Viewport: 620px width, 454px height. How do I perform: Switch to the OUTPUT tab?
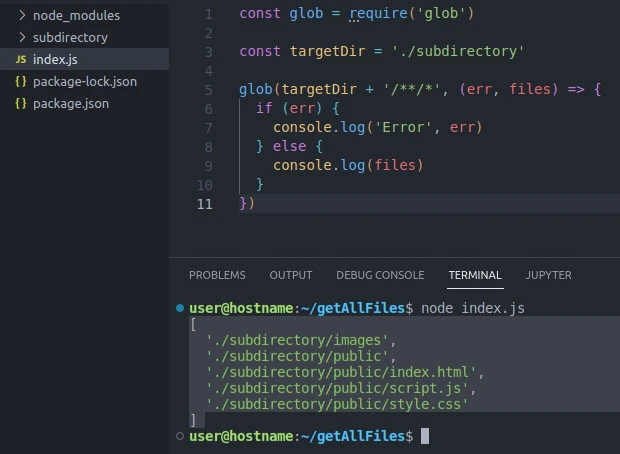291,275
